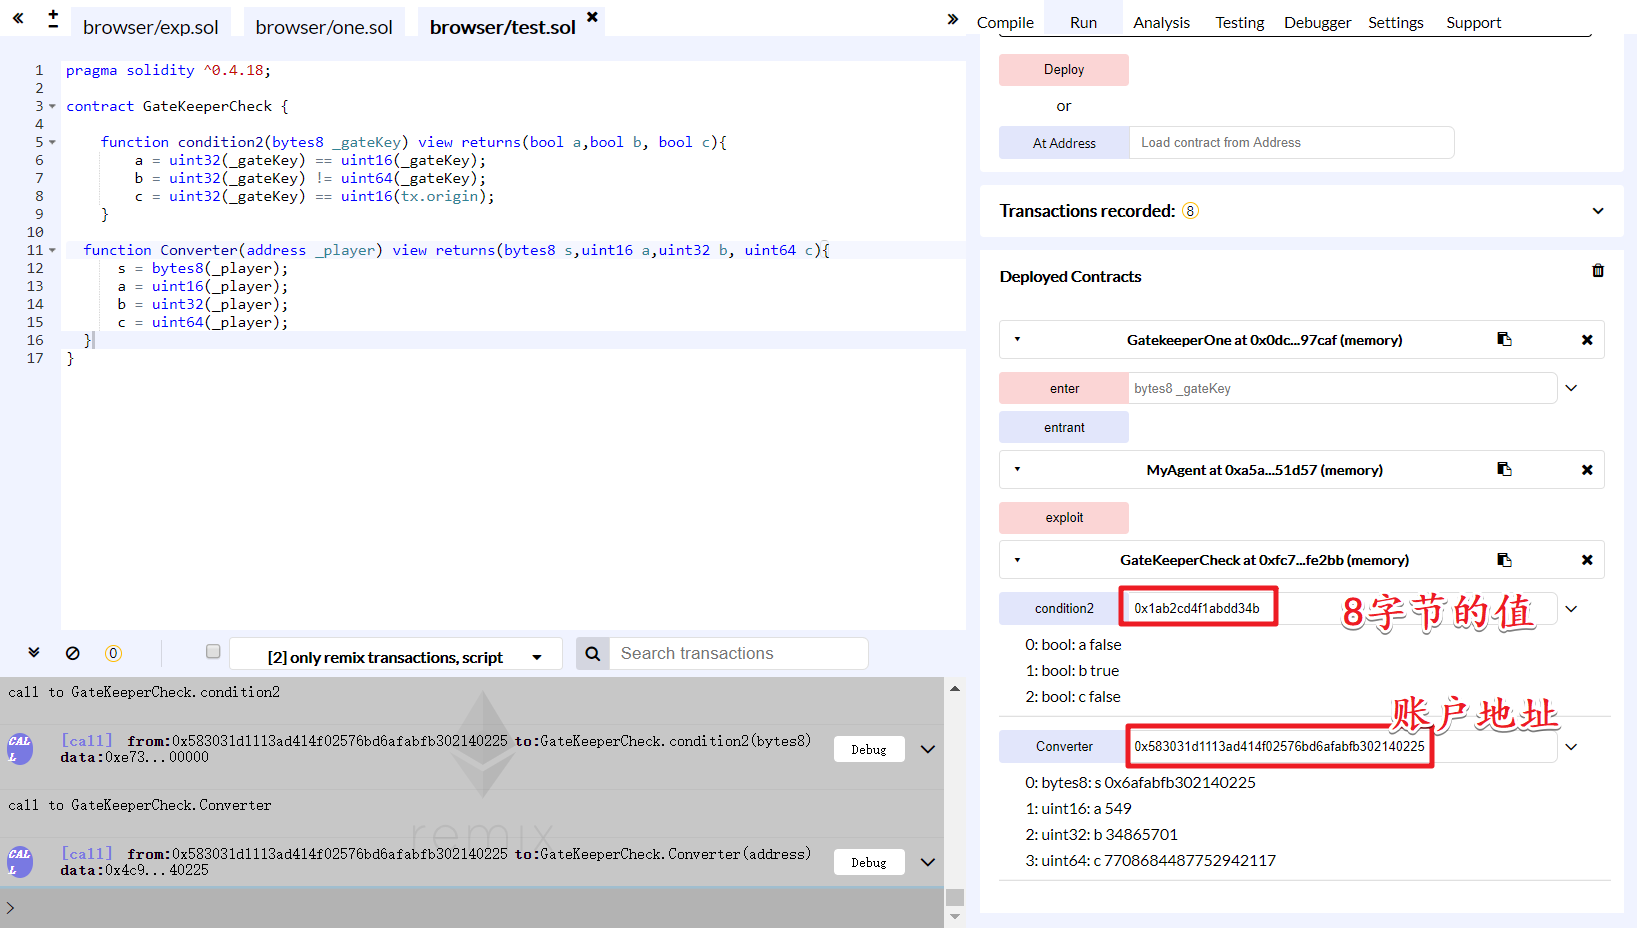Open the Run tab
Viewport: 1637px width, 928px height.
(x=1083, y=22)
